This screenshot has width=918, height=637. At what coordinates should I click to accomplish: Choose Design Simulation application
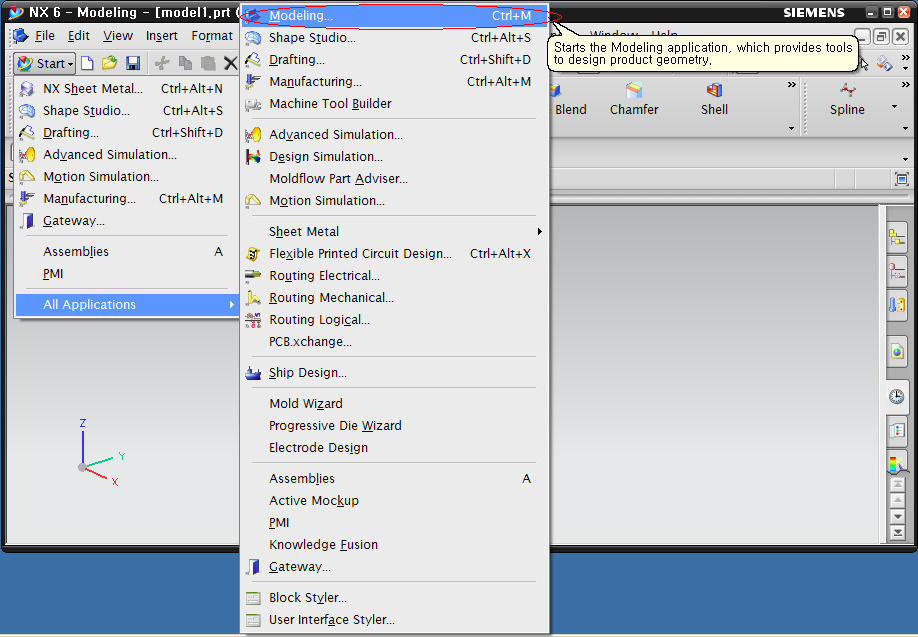click(396, 157)
